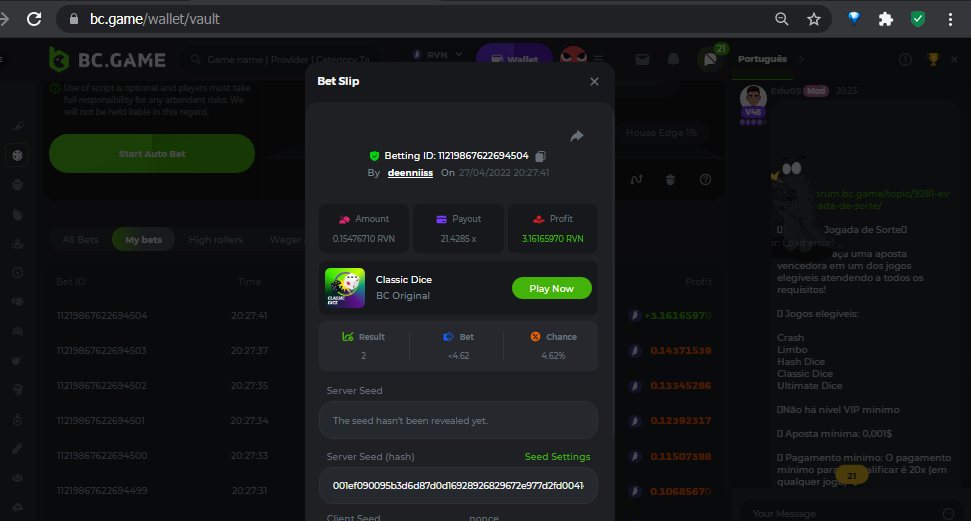
Task: Bookmark page with the star icon
Action: click(814, 19)
